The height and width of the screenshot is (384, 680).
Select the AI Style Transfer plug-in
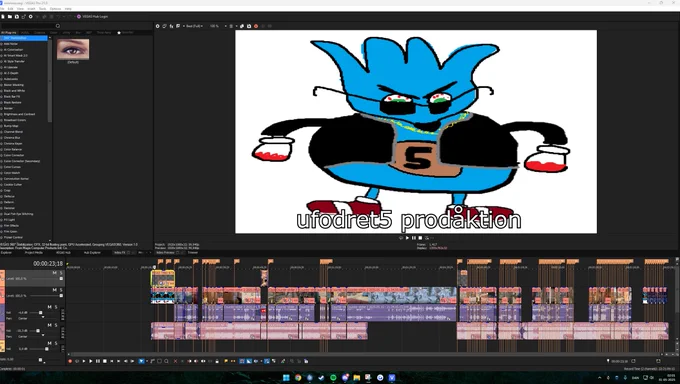coord(14,62)
